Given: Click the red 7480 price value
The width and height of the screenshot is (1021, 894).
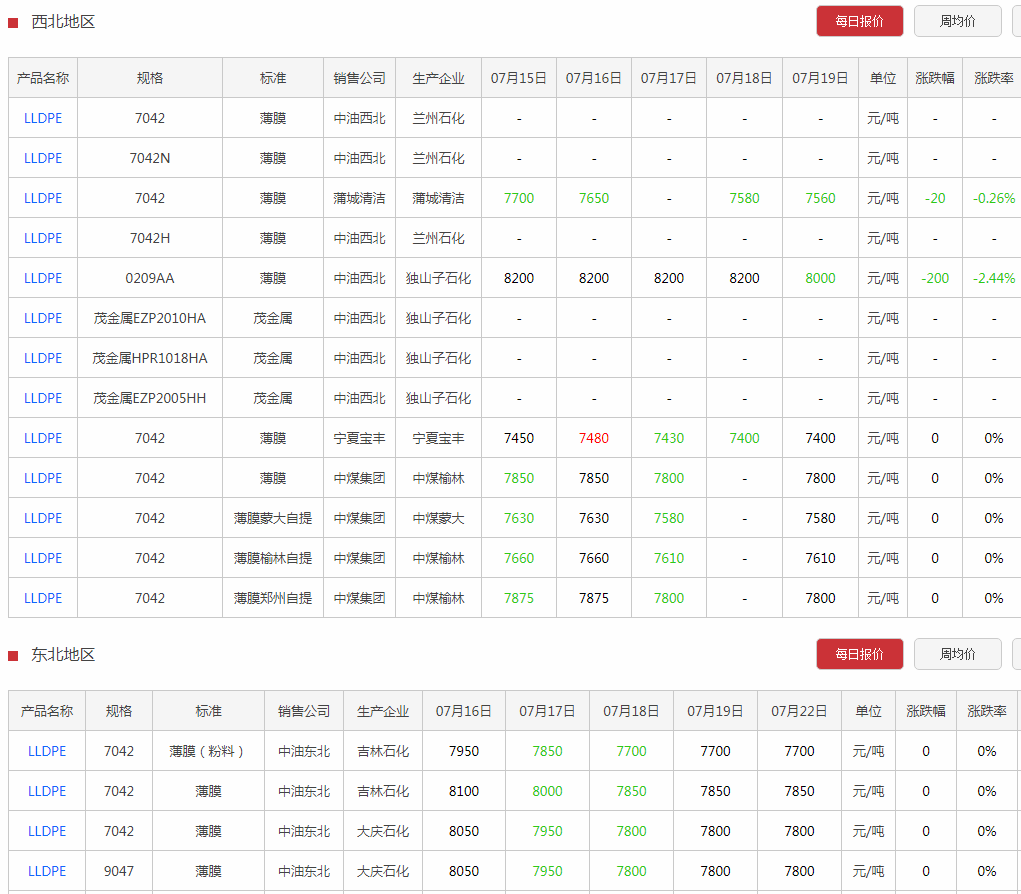Looking at the screenshot, I should (594, 438).
